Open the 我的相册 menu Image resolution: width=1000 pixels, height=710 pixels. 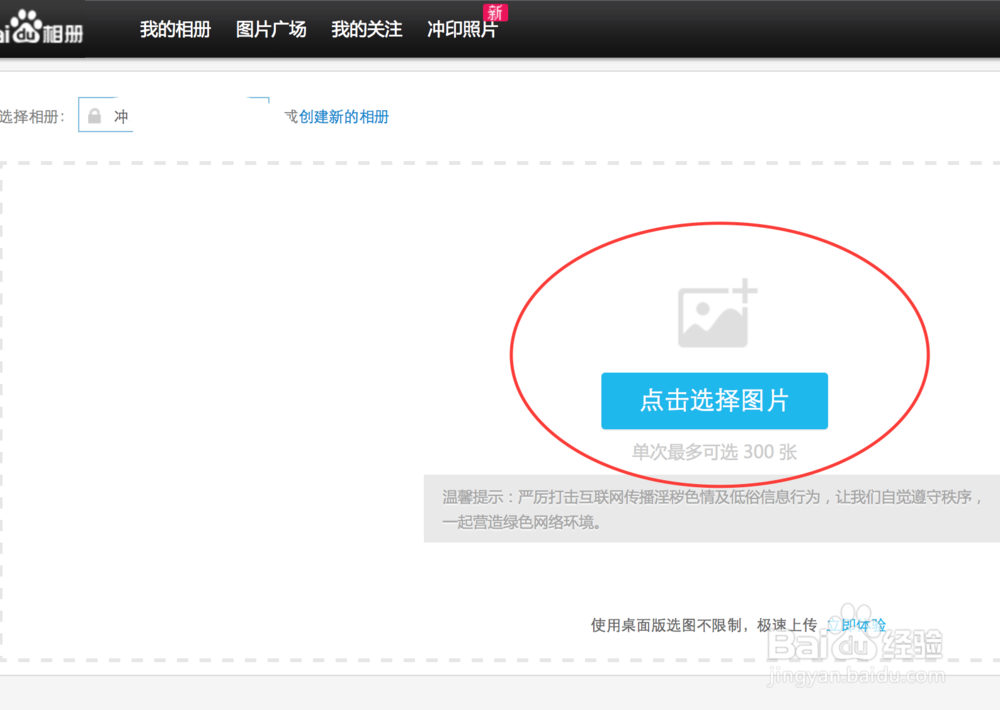click(175, 30)
